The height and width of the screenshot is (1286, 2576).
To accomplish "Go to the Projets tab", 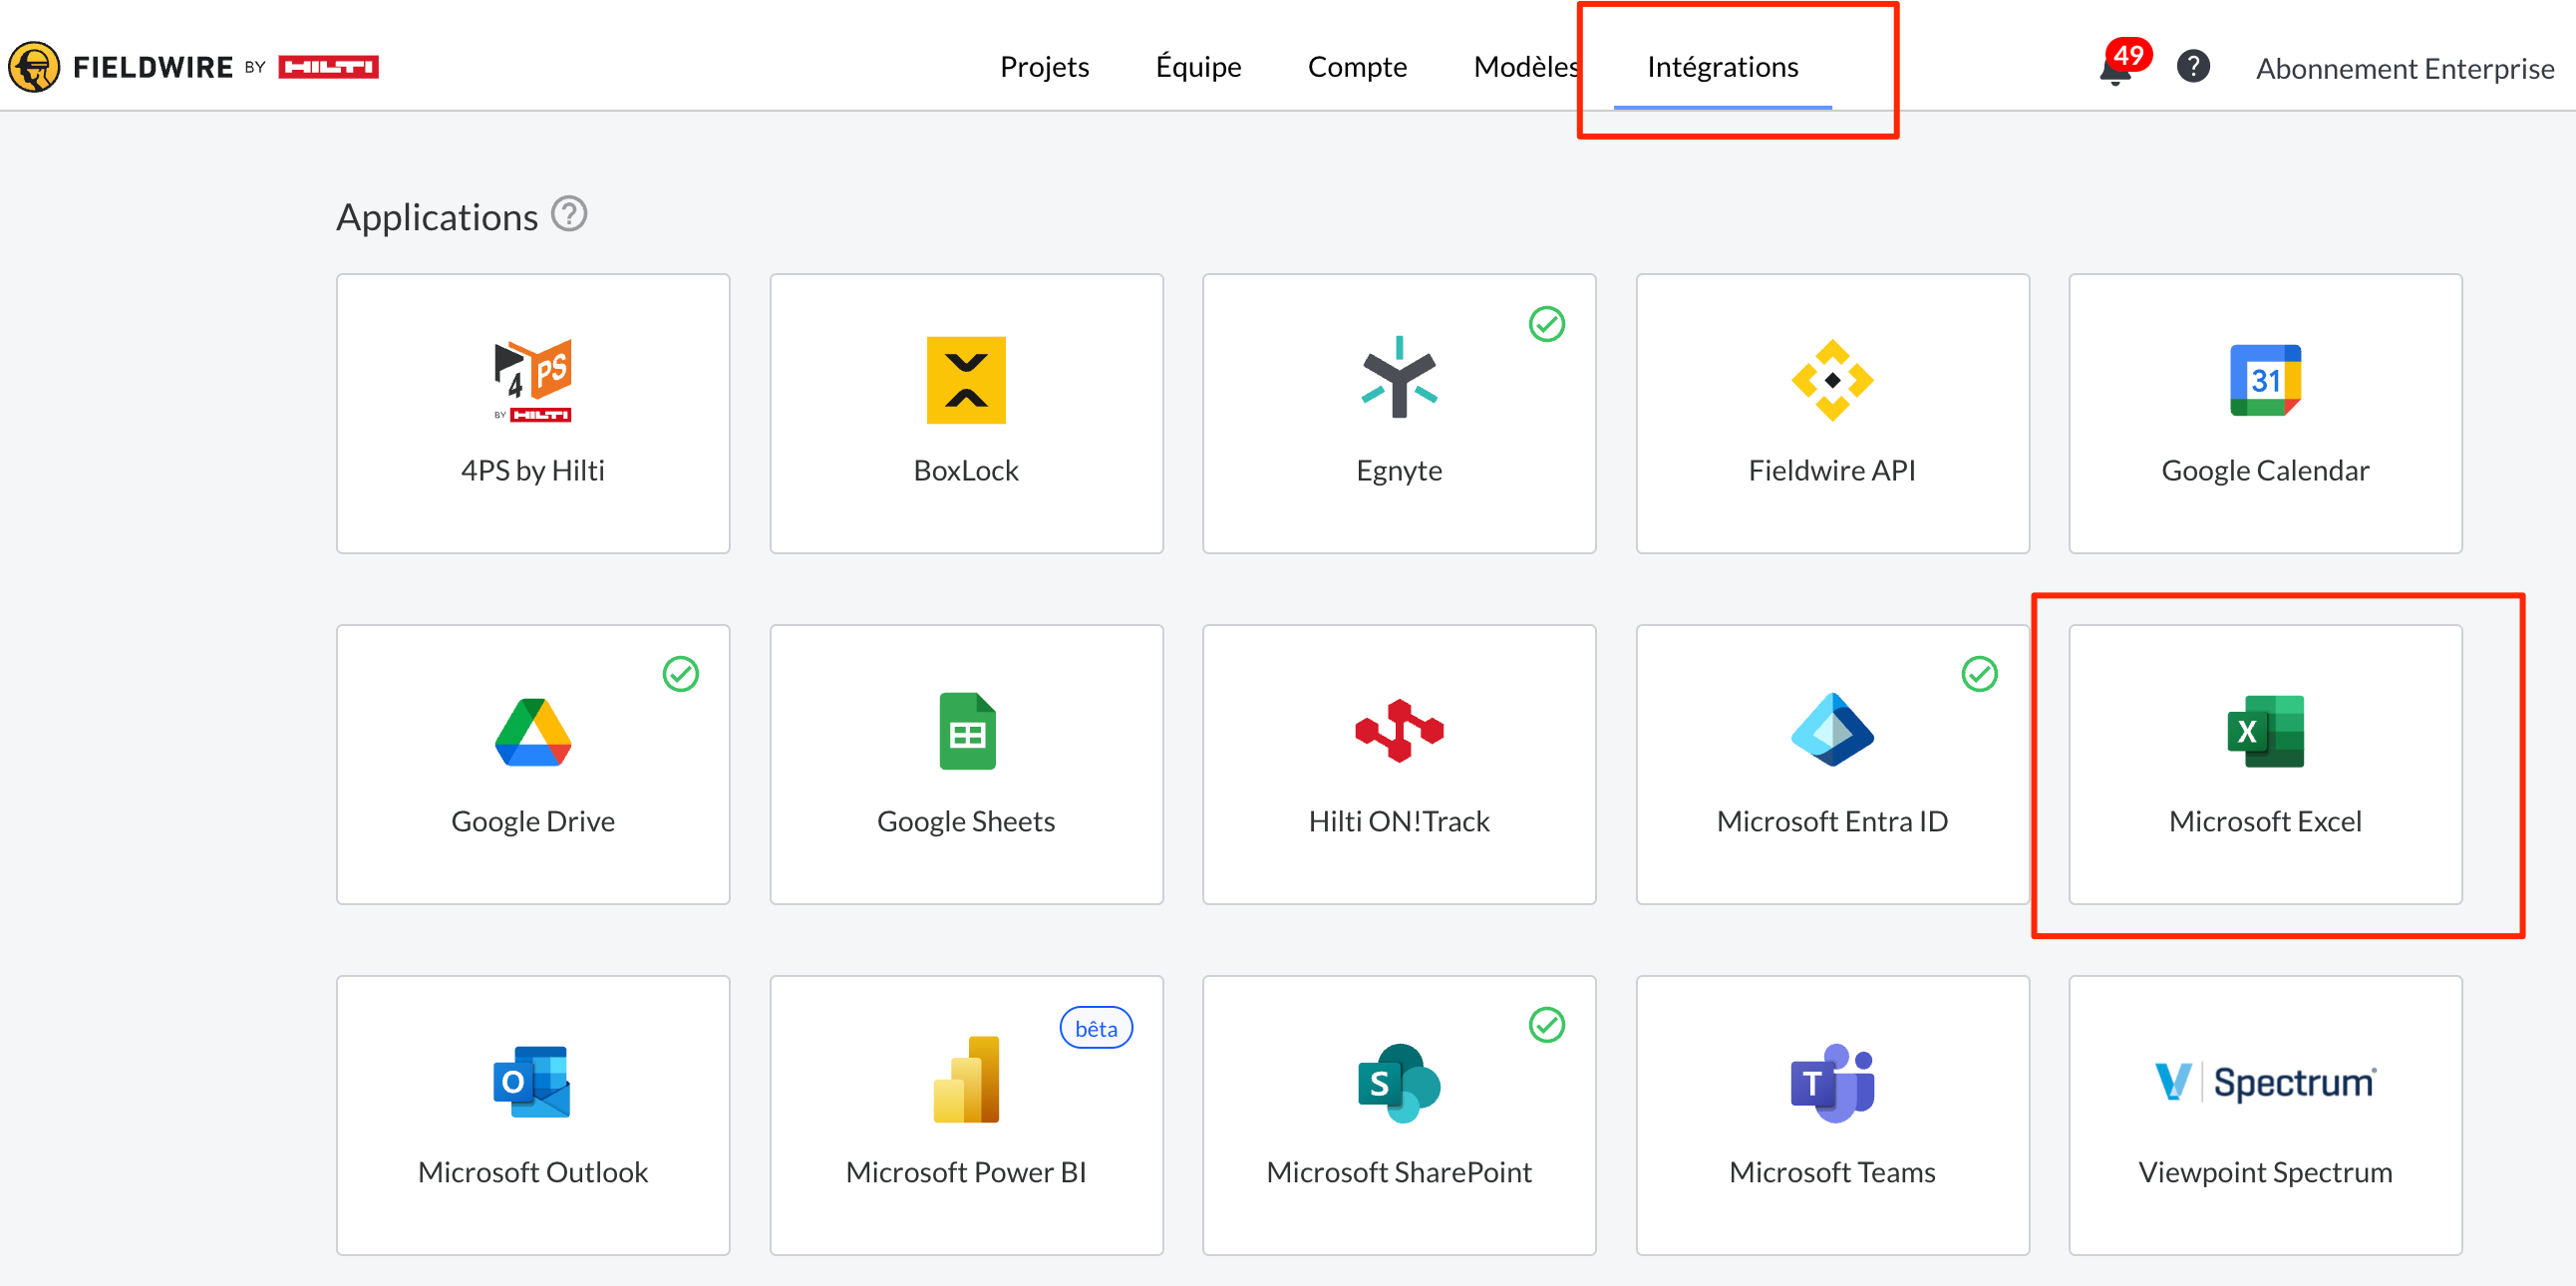I will pyautogui.click(x=1045, y=67).
